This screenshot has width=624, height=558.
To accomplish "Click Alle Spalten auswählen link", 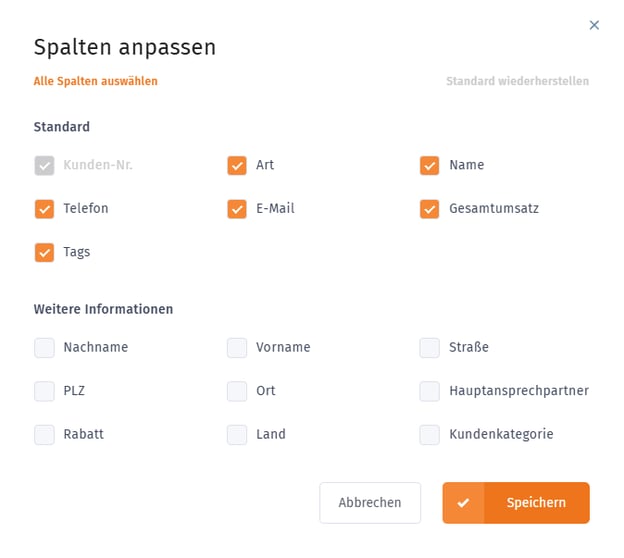I will point(96,81).
